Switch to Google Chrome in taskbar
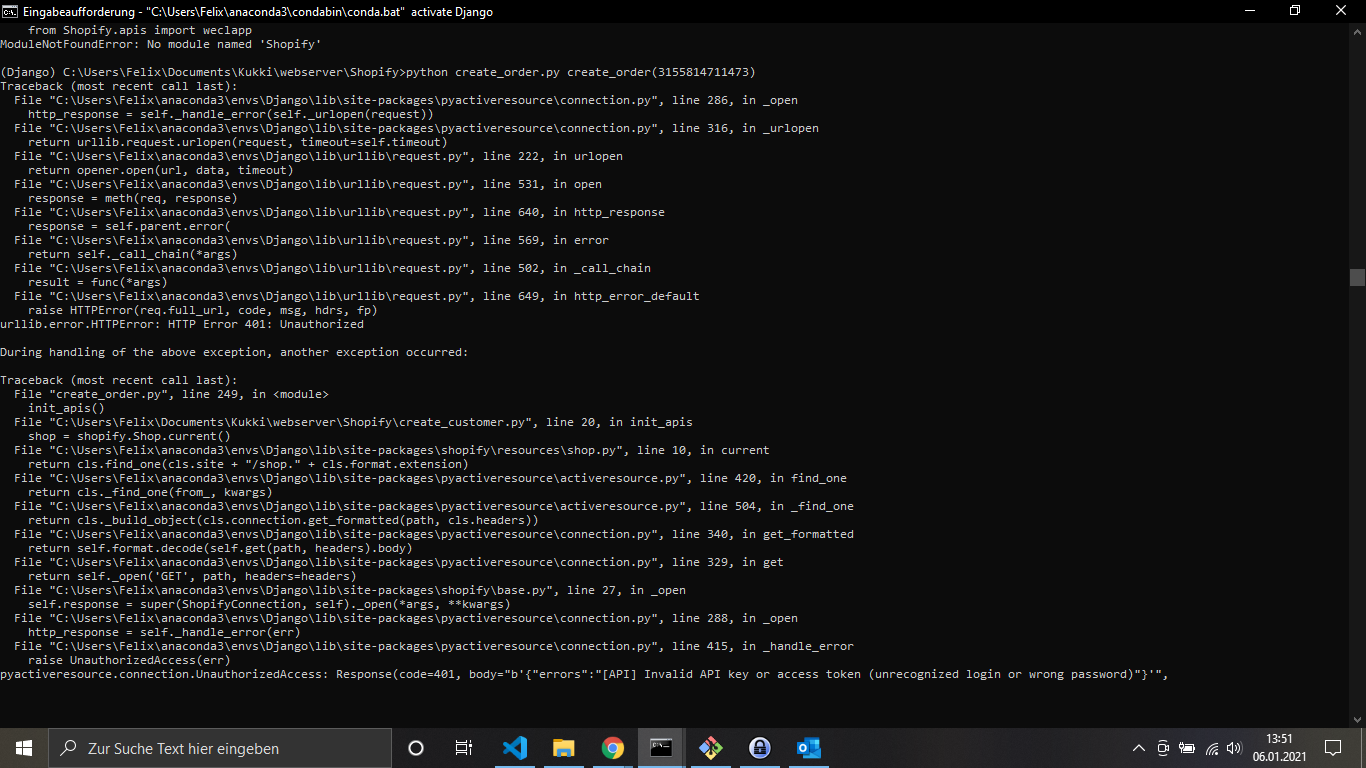 click(612, 747)
